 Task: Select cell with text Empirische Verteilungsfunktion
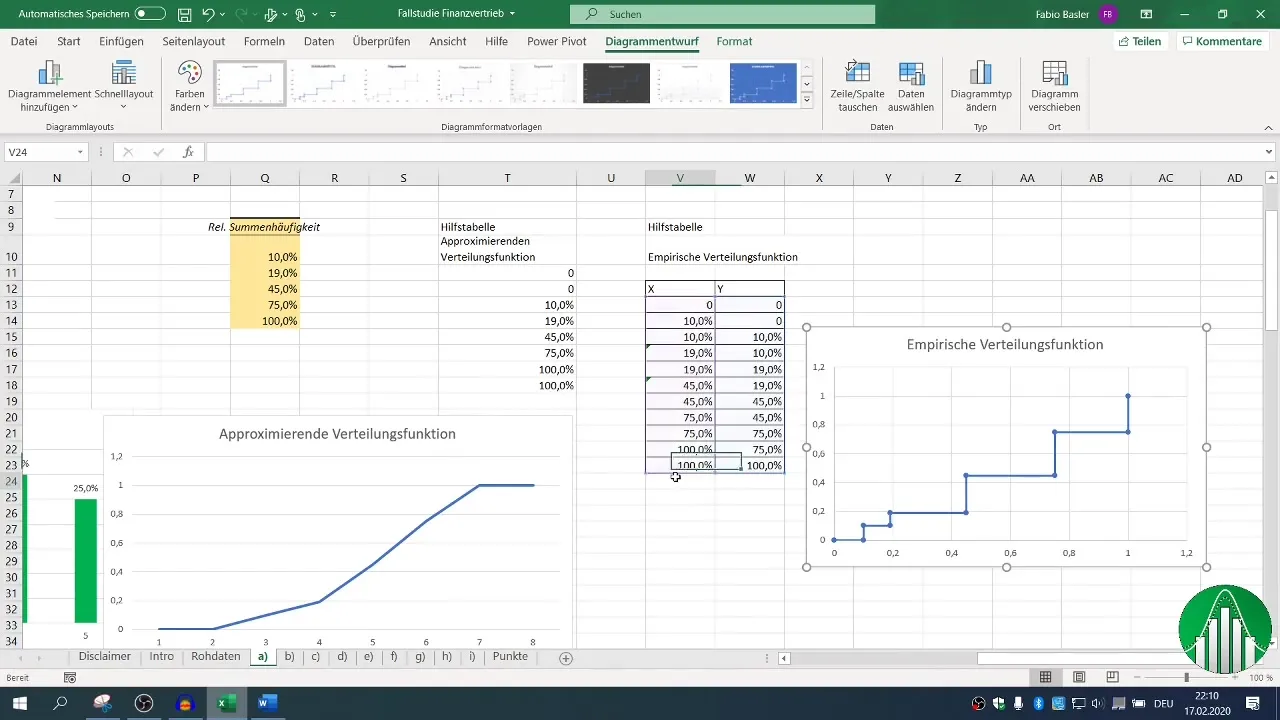723,257
